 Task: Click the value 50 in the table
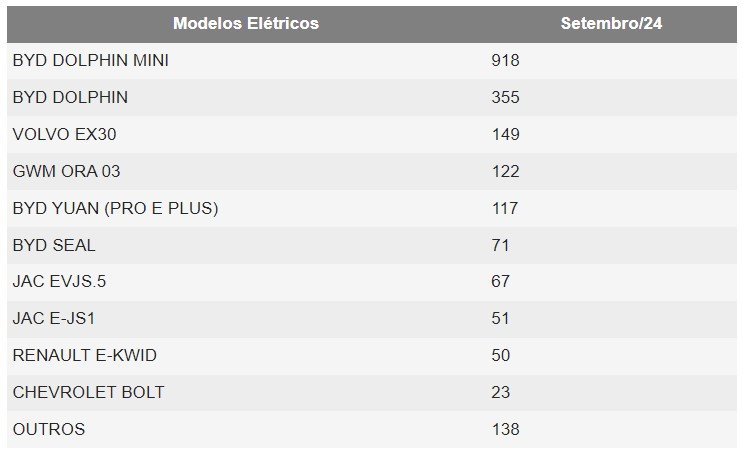tap(501, 355)
